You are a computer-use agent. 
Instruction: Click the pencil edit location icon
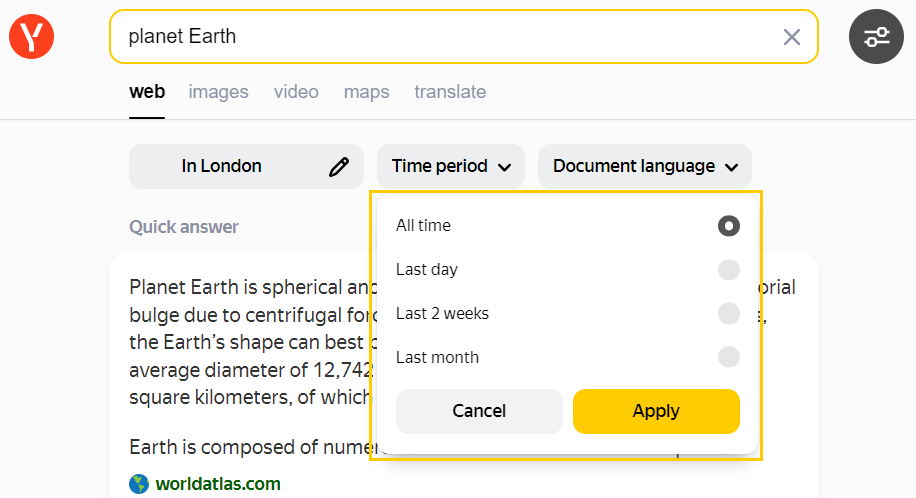339,167
